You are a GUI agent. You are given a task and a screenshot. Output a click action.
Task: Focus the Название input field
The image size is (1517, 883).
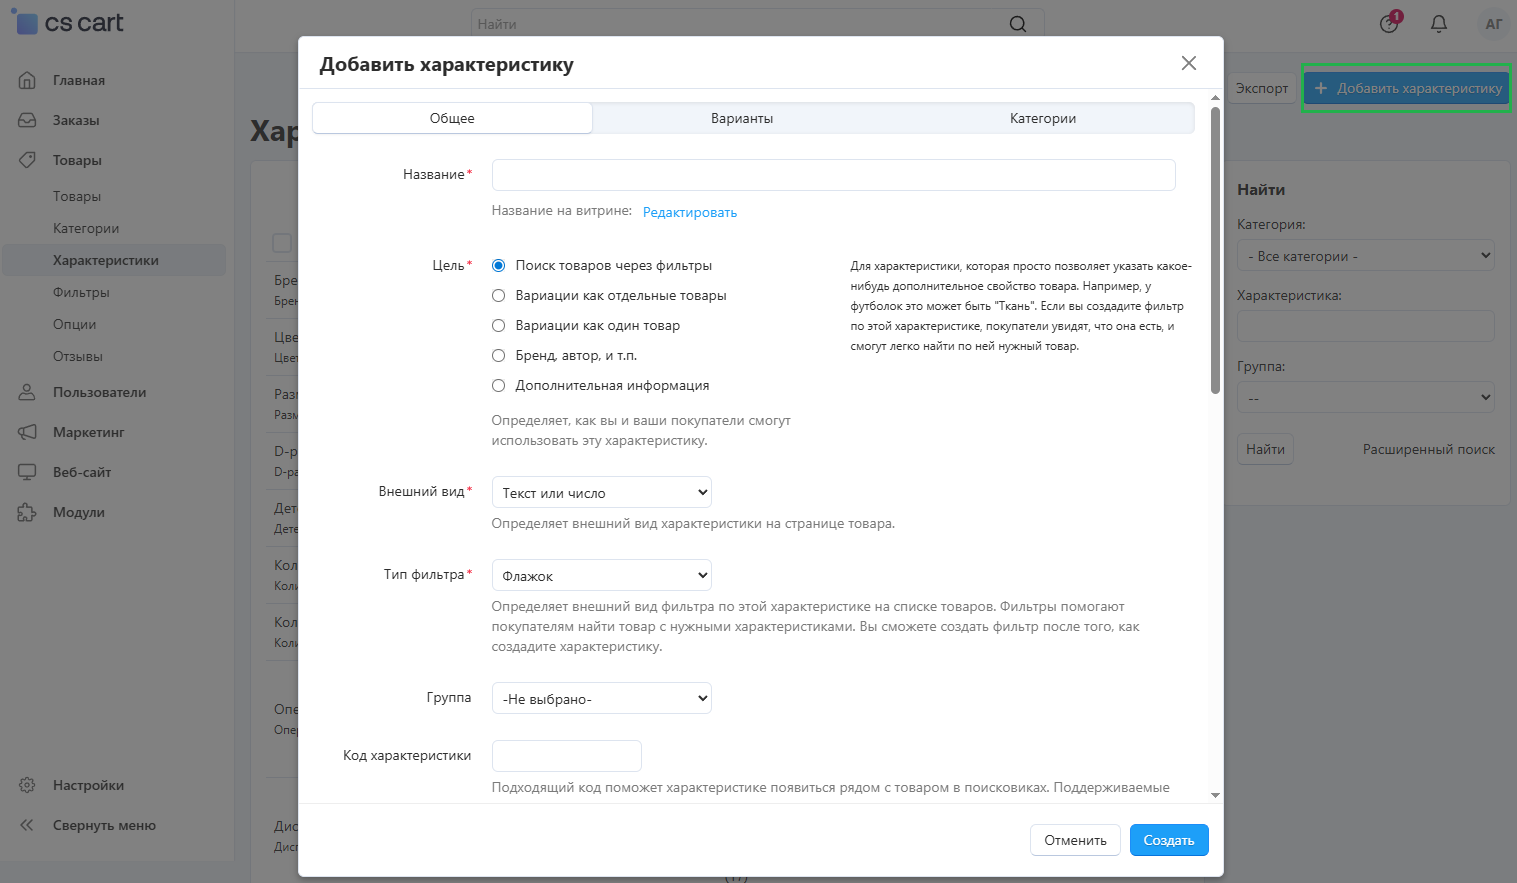[x=833, y=175]
